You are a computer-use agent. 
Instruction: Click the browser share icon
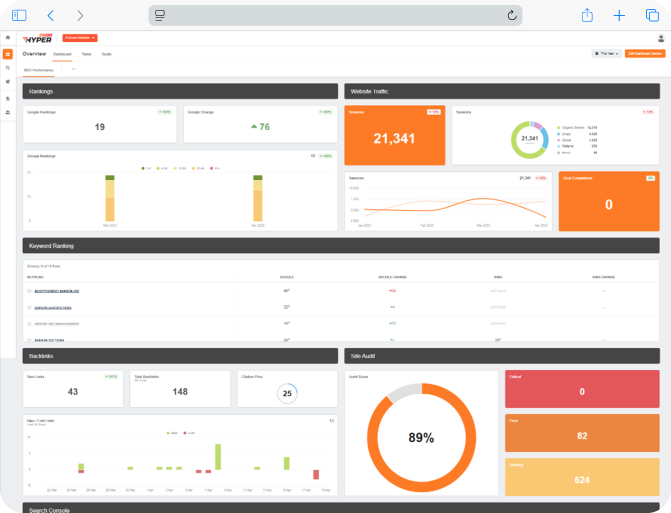(587, 15)
